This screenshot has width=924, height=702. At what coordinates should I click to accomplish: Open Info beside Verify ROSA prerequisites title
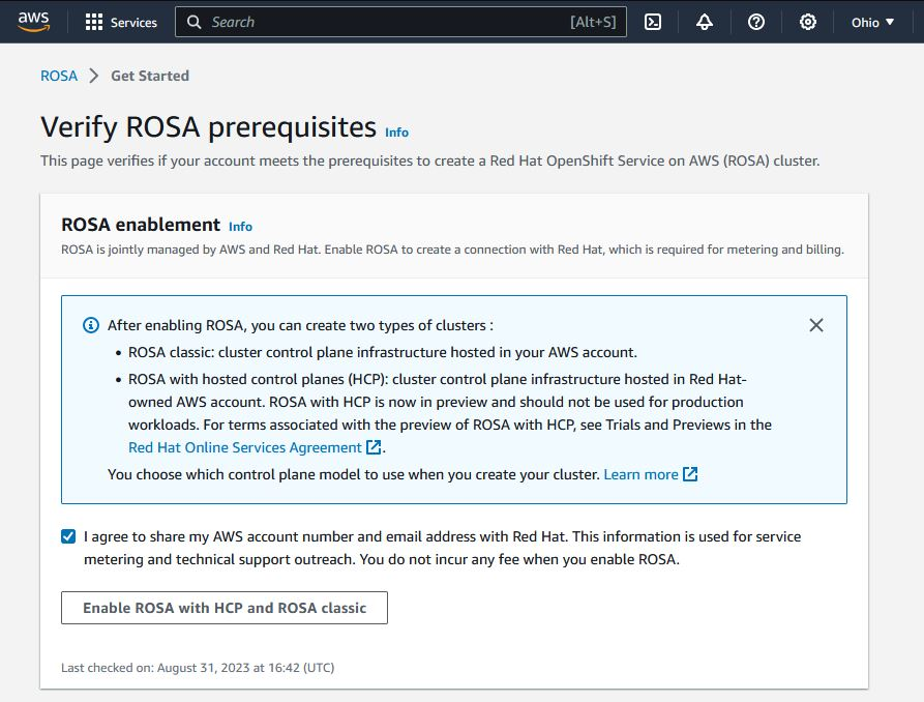tap(396, 132)
